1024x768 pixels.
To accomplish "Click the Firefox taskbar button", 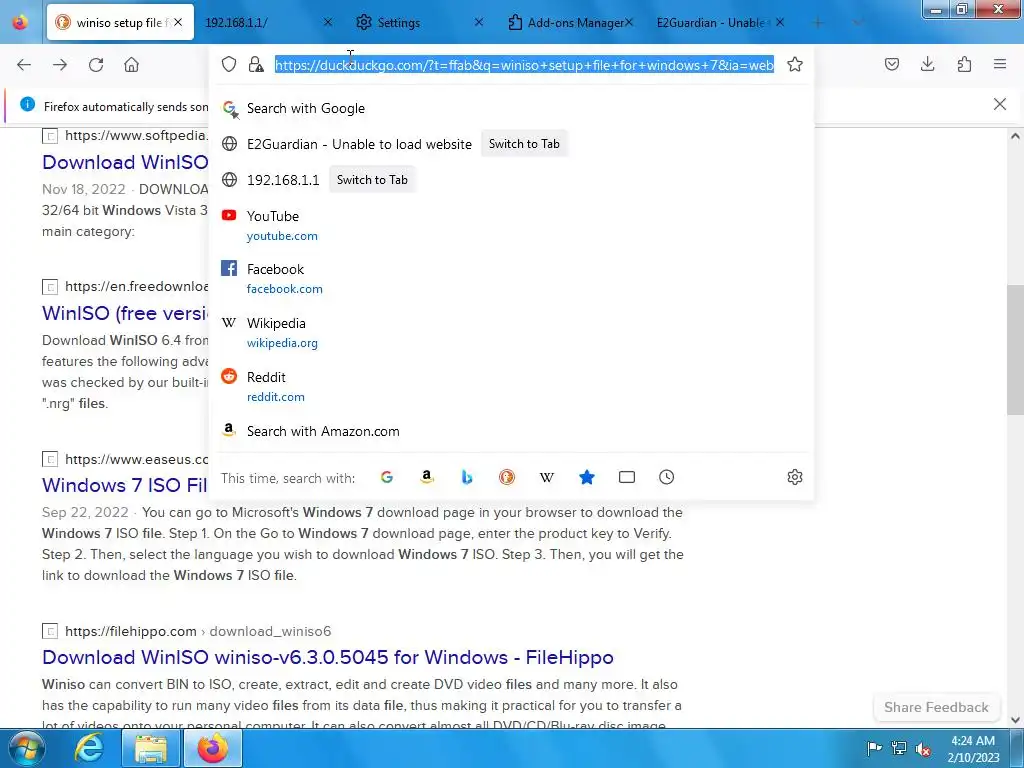I will pyautogui.click(x=213, y=748).
